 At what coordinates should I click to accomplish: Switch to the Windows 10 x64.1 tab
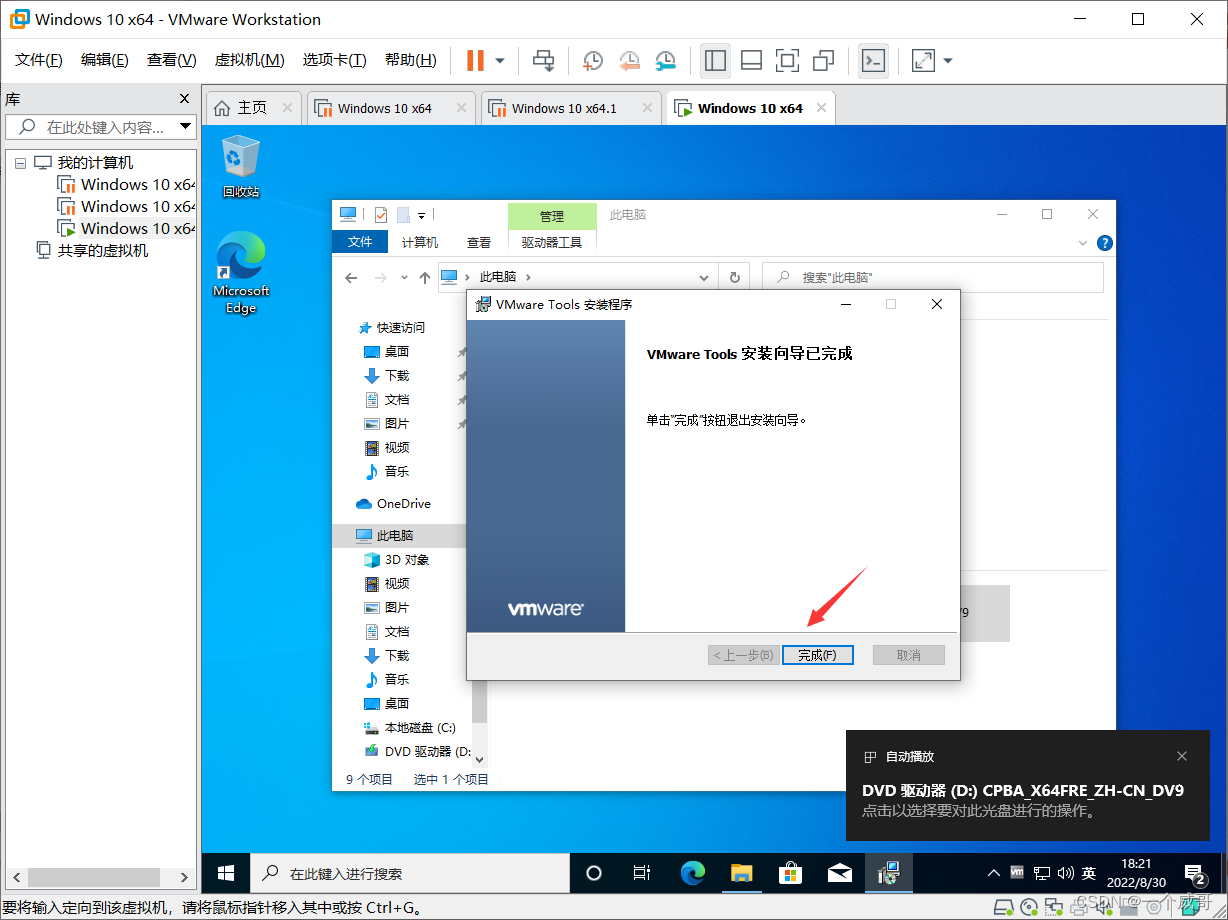[x=564, y=108]
